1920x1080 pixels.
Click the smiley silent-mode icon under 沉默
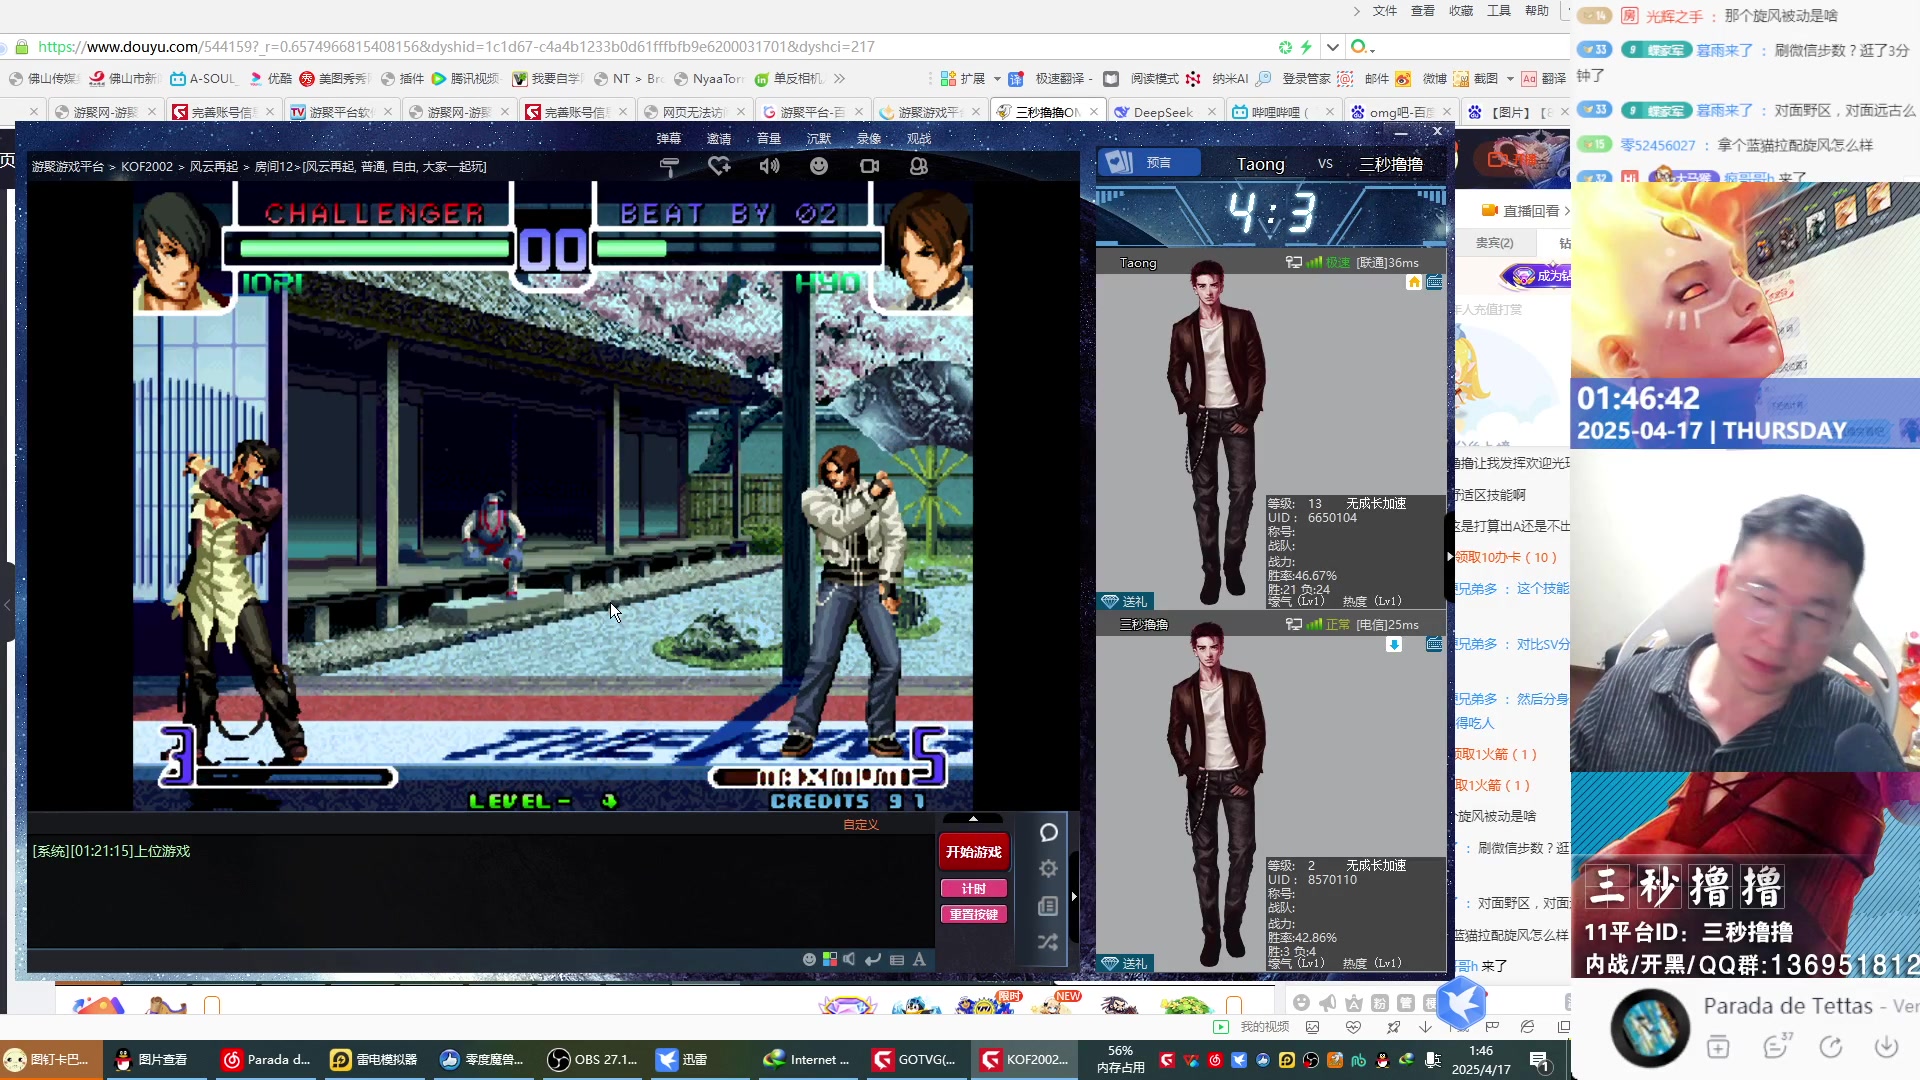point(819,166)
